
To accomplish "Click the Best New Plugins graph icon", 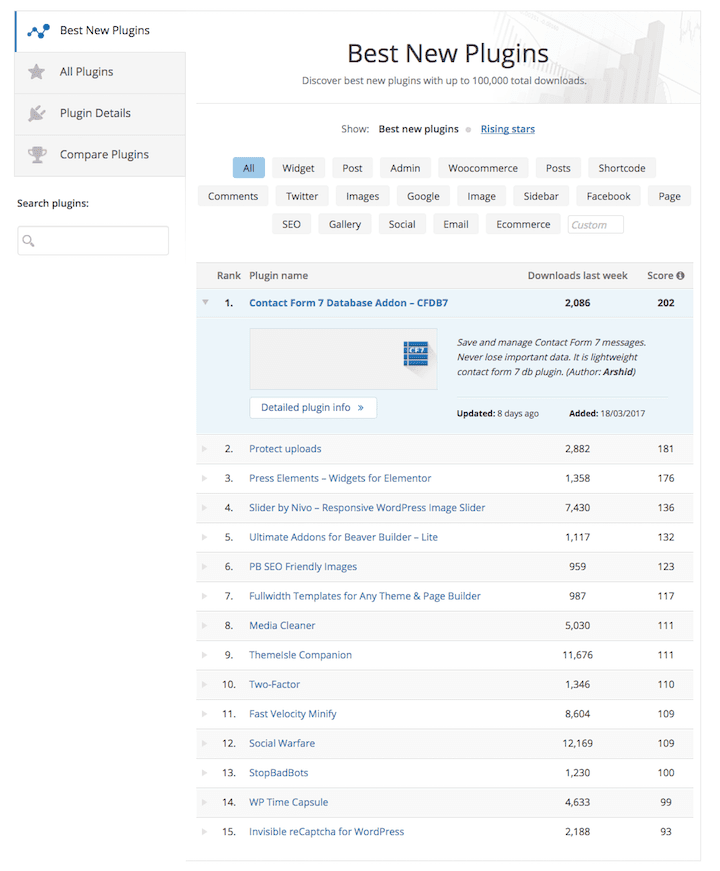I will click(38, 31).
